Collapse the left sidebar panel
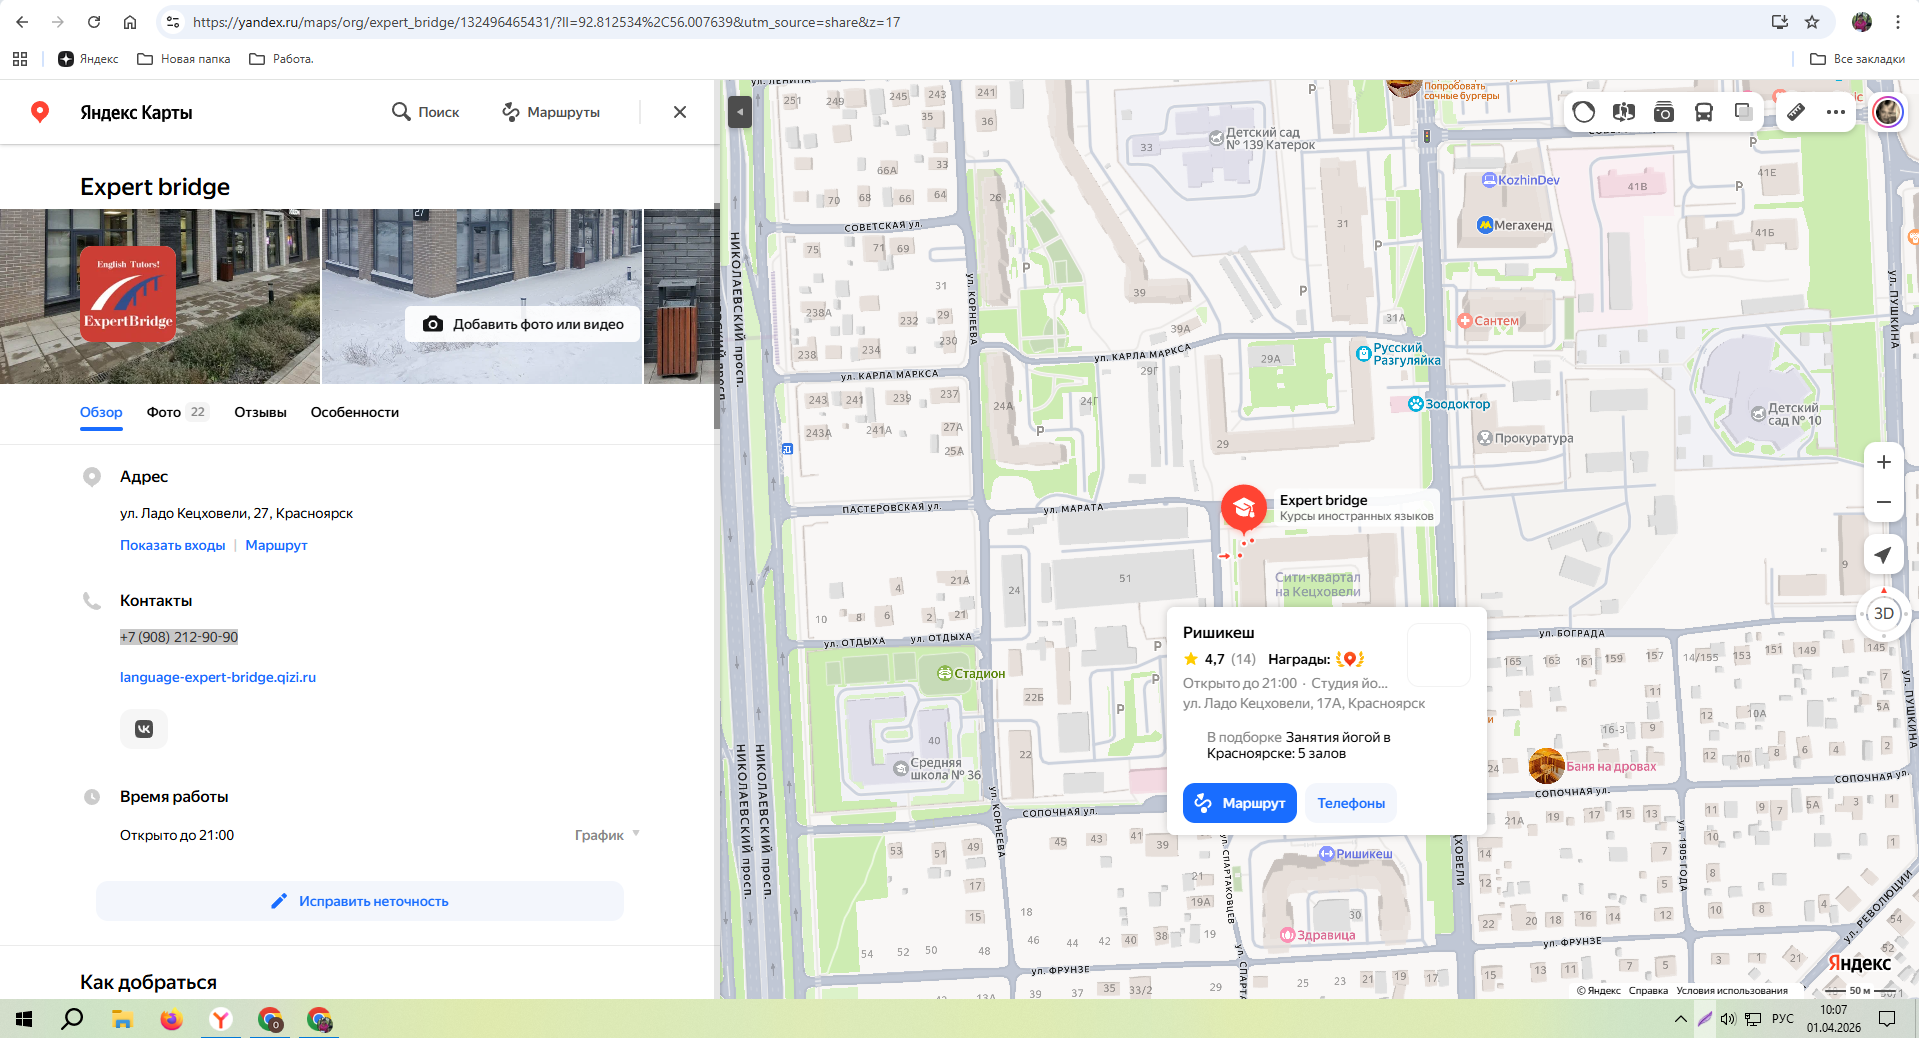The width and height of the screenshot is (1919, 1038). [739, 112]
